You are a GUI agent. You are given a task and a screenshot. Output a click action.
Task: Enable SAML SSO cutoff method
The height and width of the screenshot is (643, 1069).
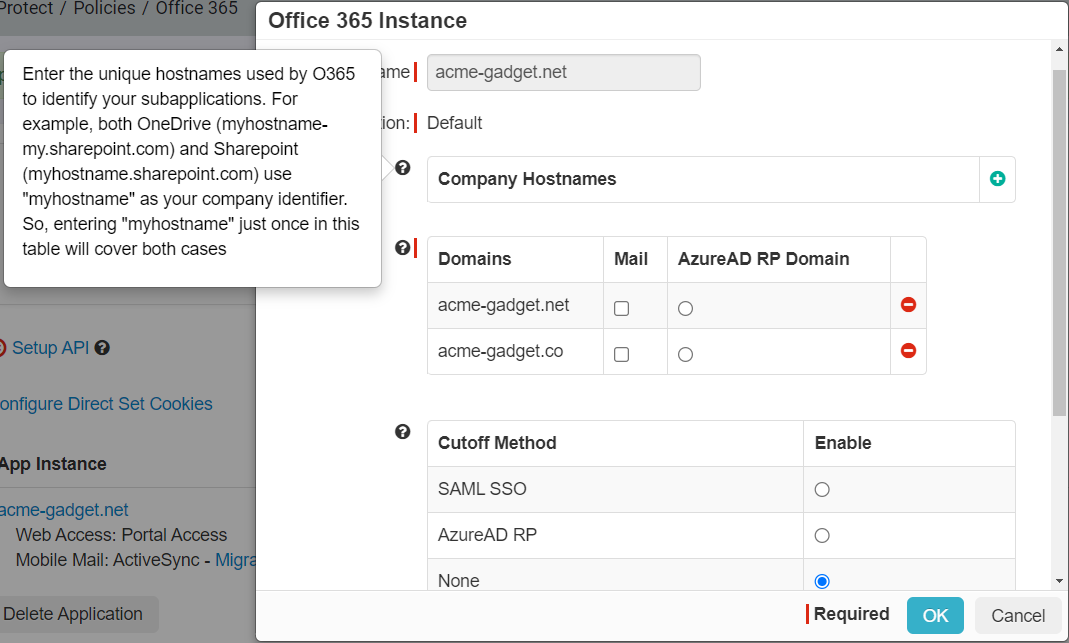(x=822, y=490)
